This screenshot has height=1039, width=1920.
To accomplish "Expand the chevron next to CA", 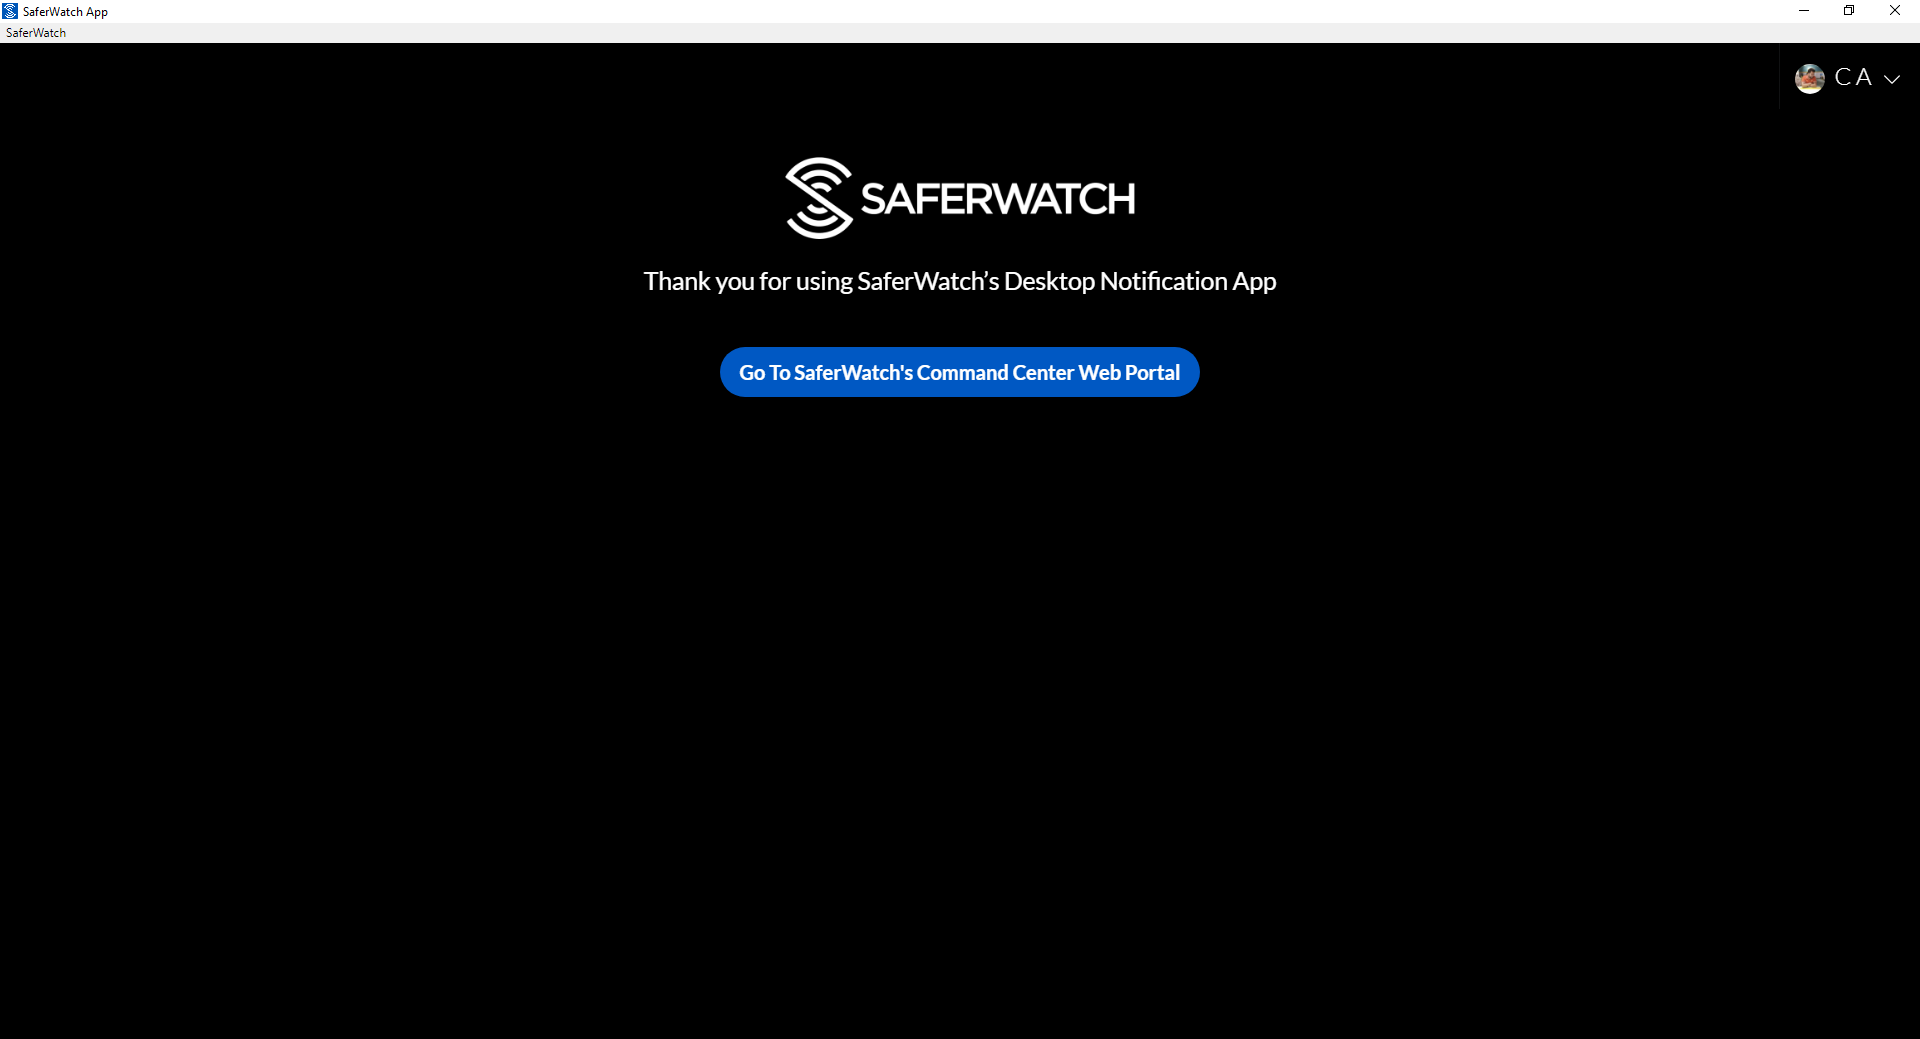I will 1892,79.
